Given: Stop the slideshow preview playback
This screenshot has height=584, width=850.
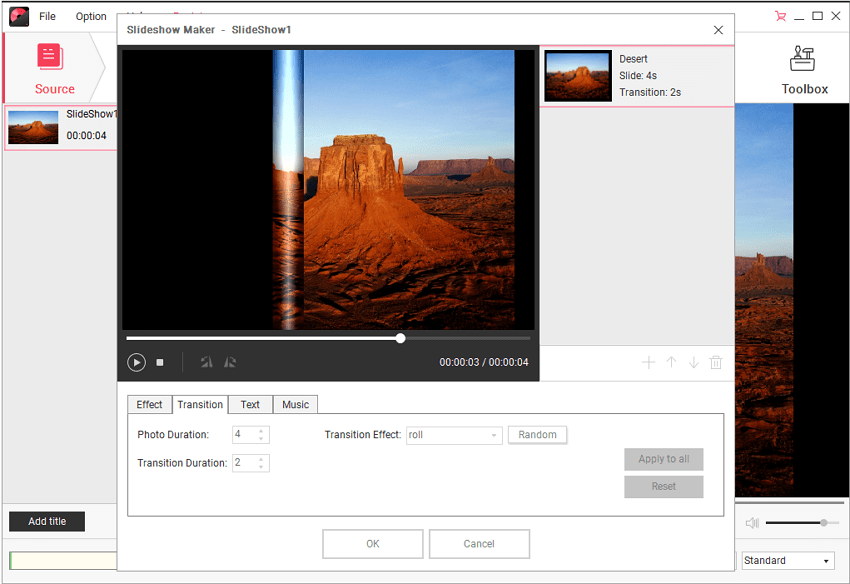Looking at the screenshot, I should pyautogui.click(x=160, y=362).
